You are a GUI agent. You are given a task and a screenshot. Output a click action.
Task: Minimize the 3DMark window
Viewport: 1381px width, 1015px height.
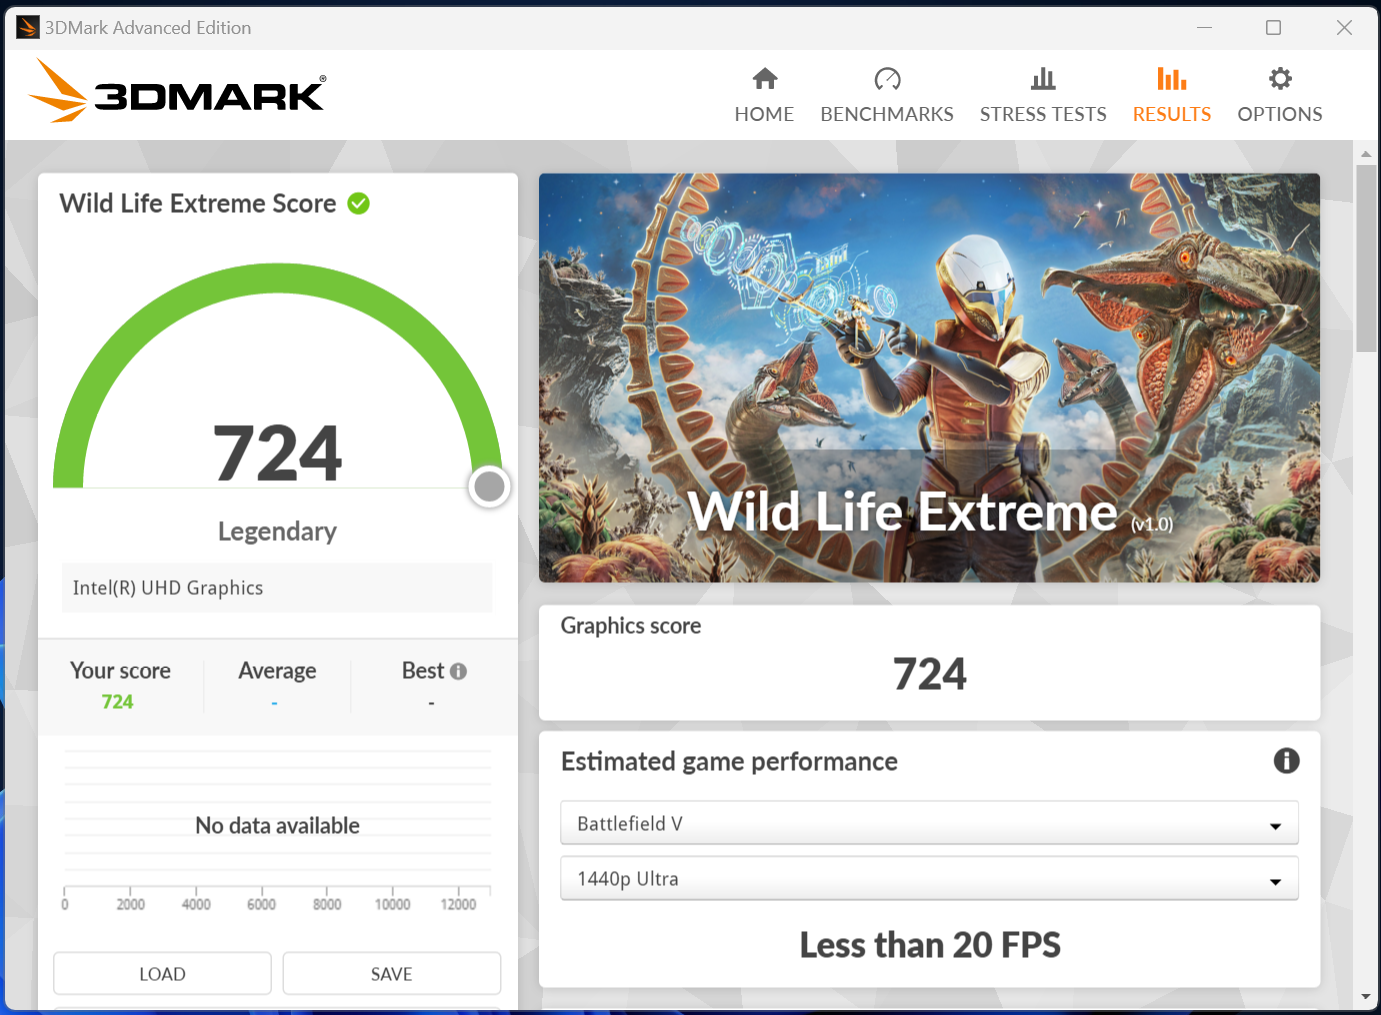[1204, 27]
